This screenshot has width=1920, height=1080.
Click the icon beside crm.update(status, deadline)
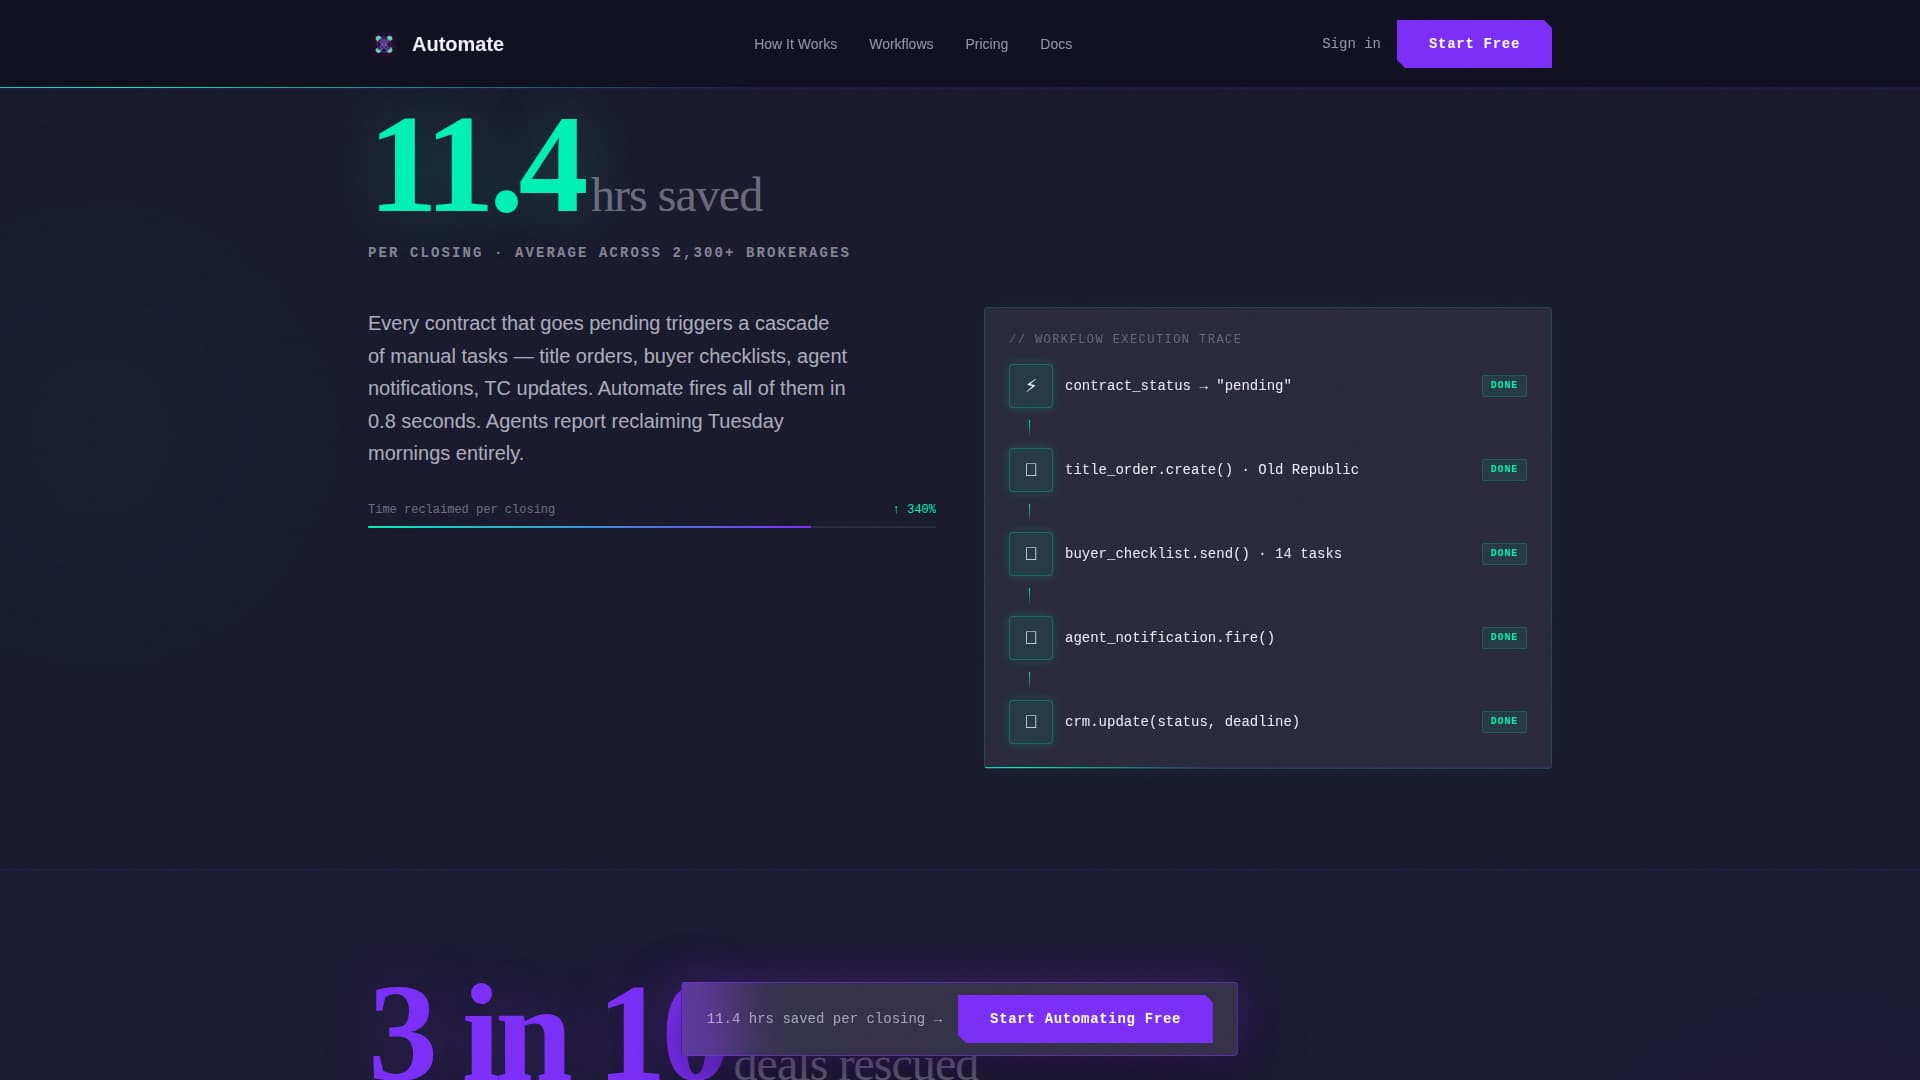(x=1031, y=722)
